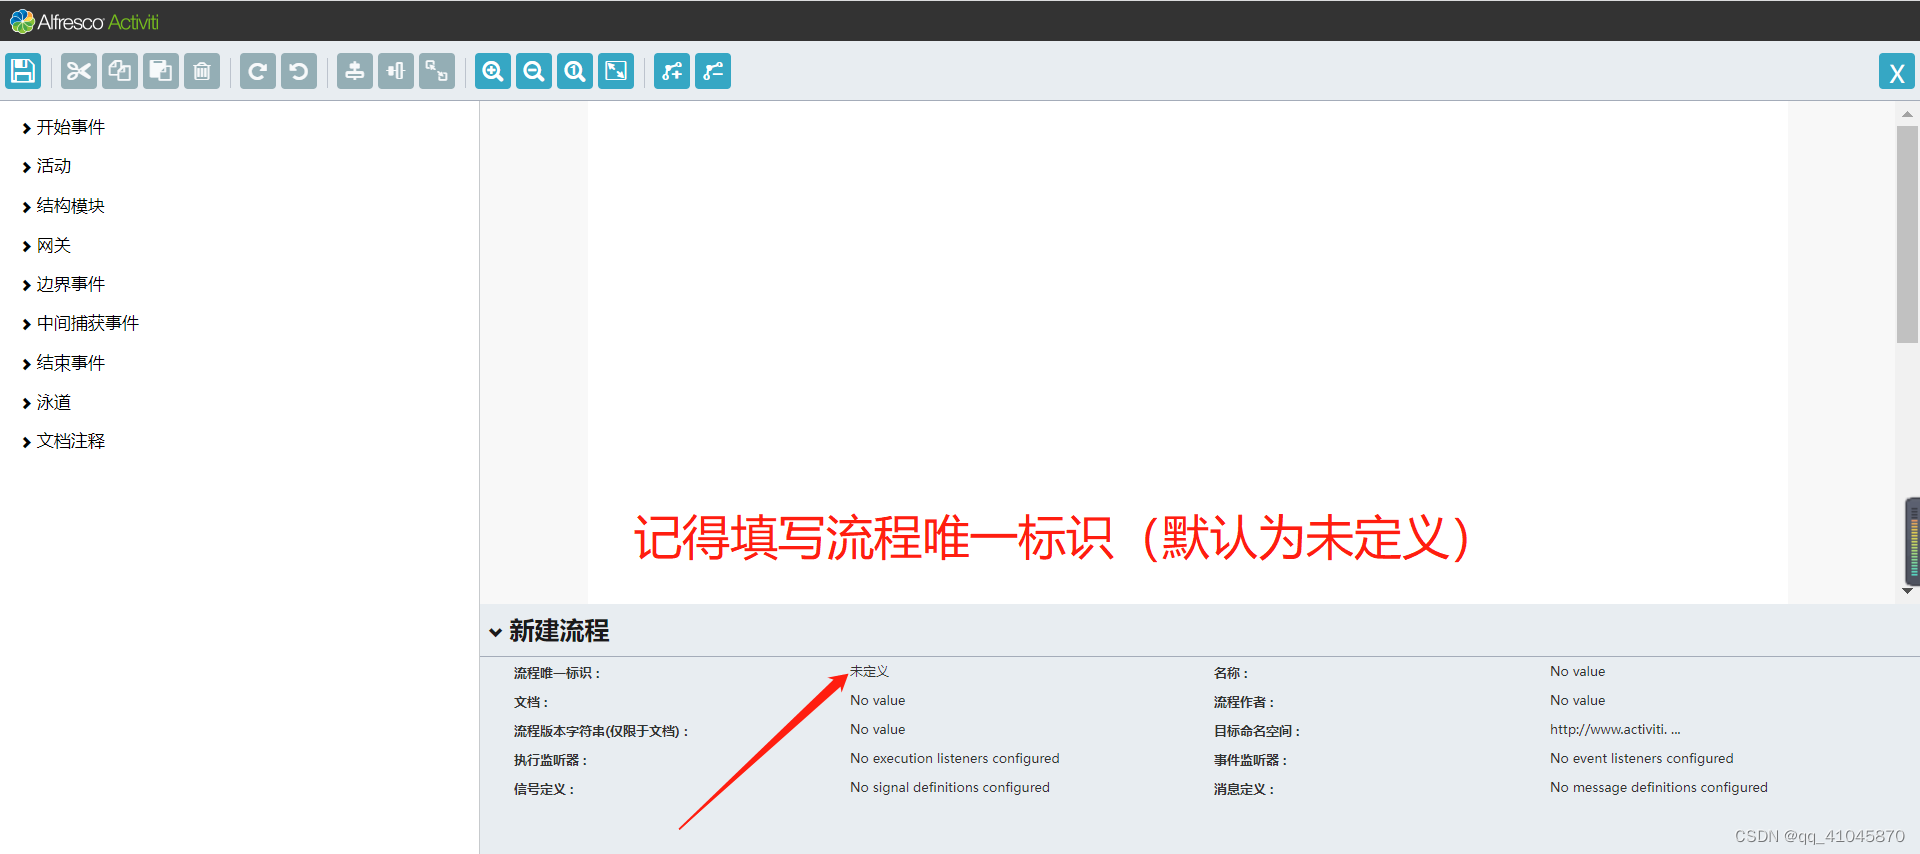1920x854 pixels.
Task: Click the Undo arrow icon
Action: tap(299, 71)
